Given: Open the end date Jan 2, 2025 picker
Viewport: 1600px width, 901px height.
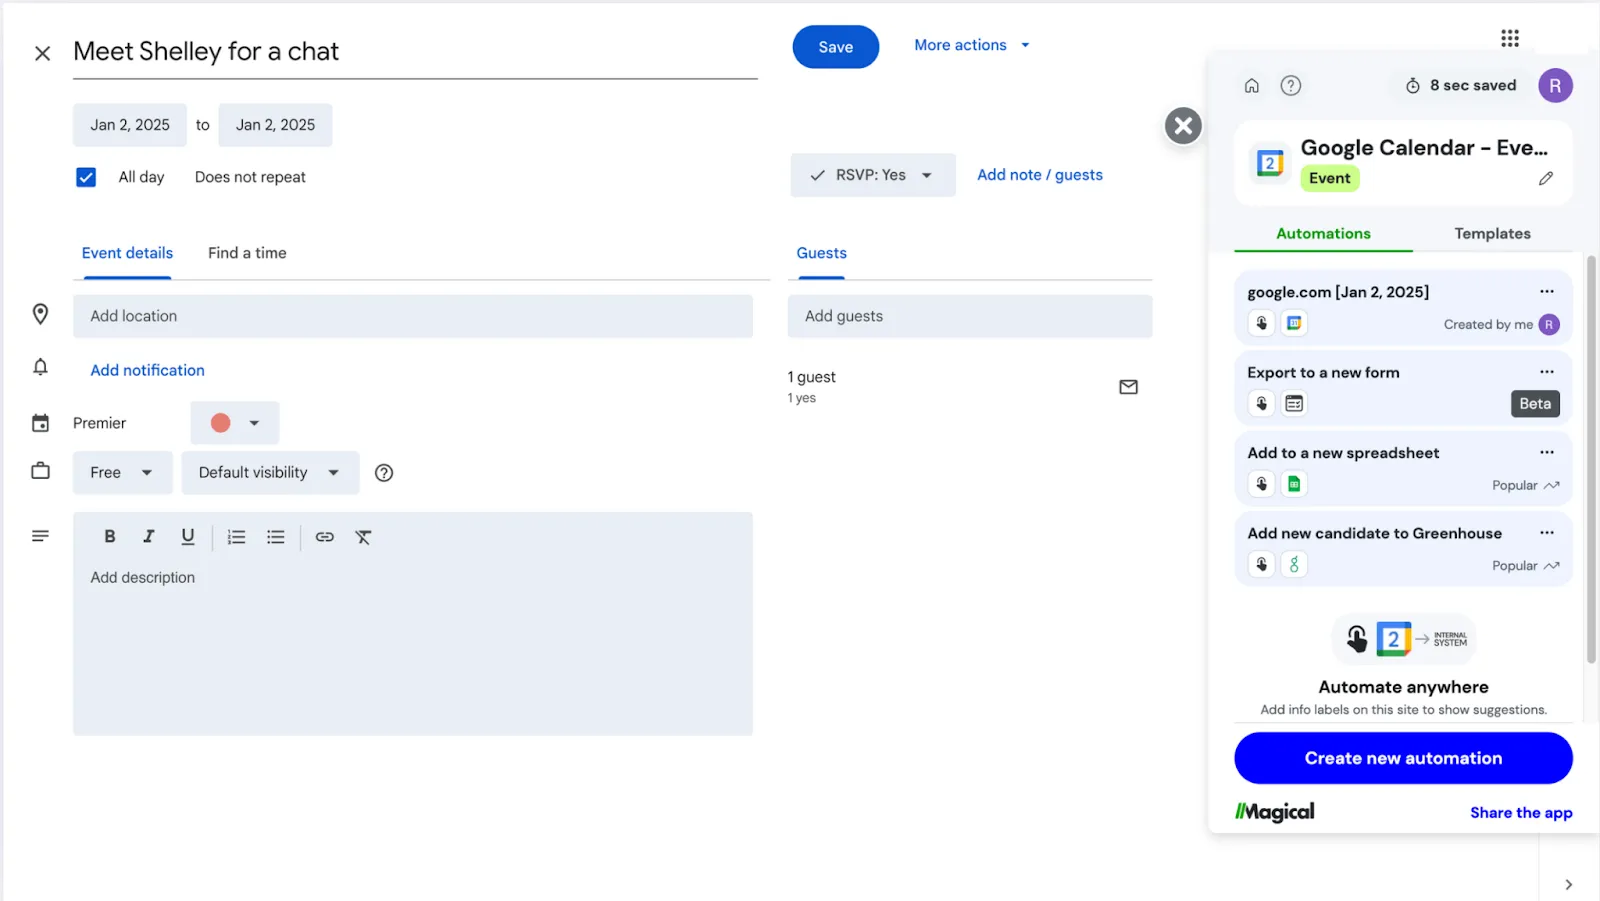Looking at the screenshot, I should click(275, 125).
